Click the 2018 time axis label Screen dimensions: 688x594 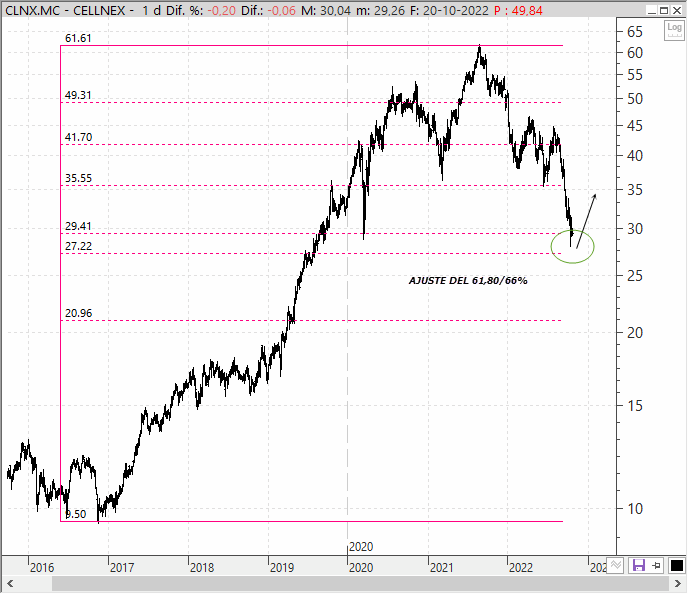pyautogui.click(x=202, y=568)
